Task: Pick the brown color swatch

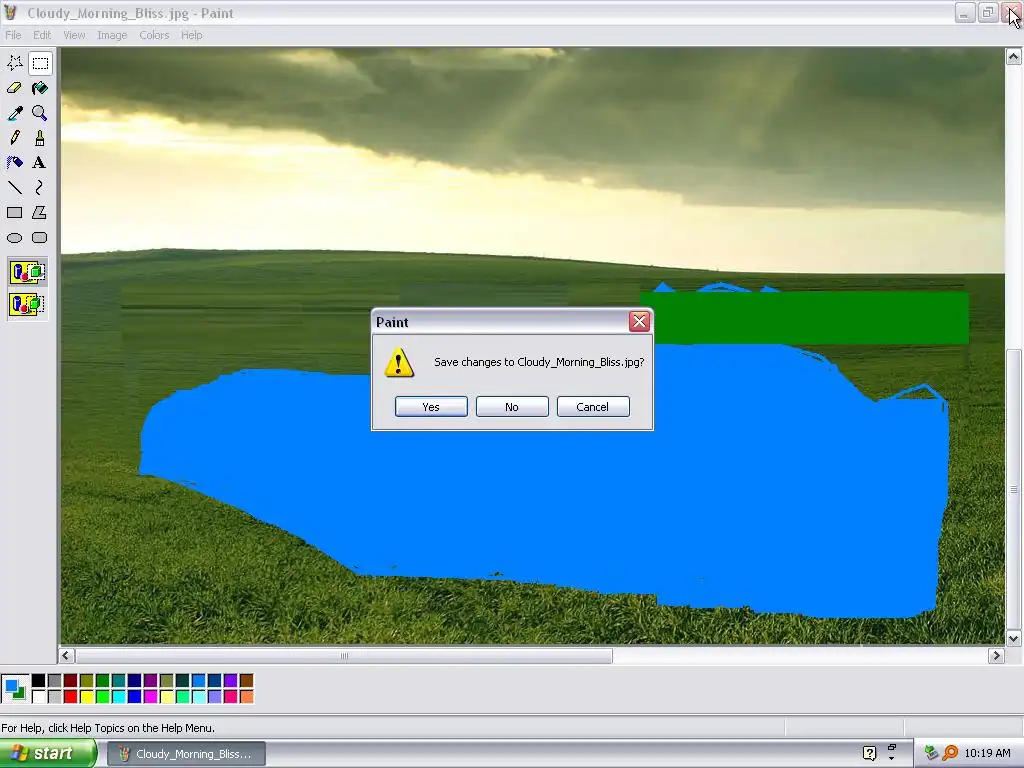Action: (x=246, y=681)
